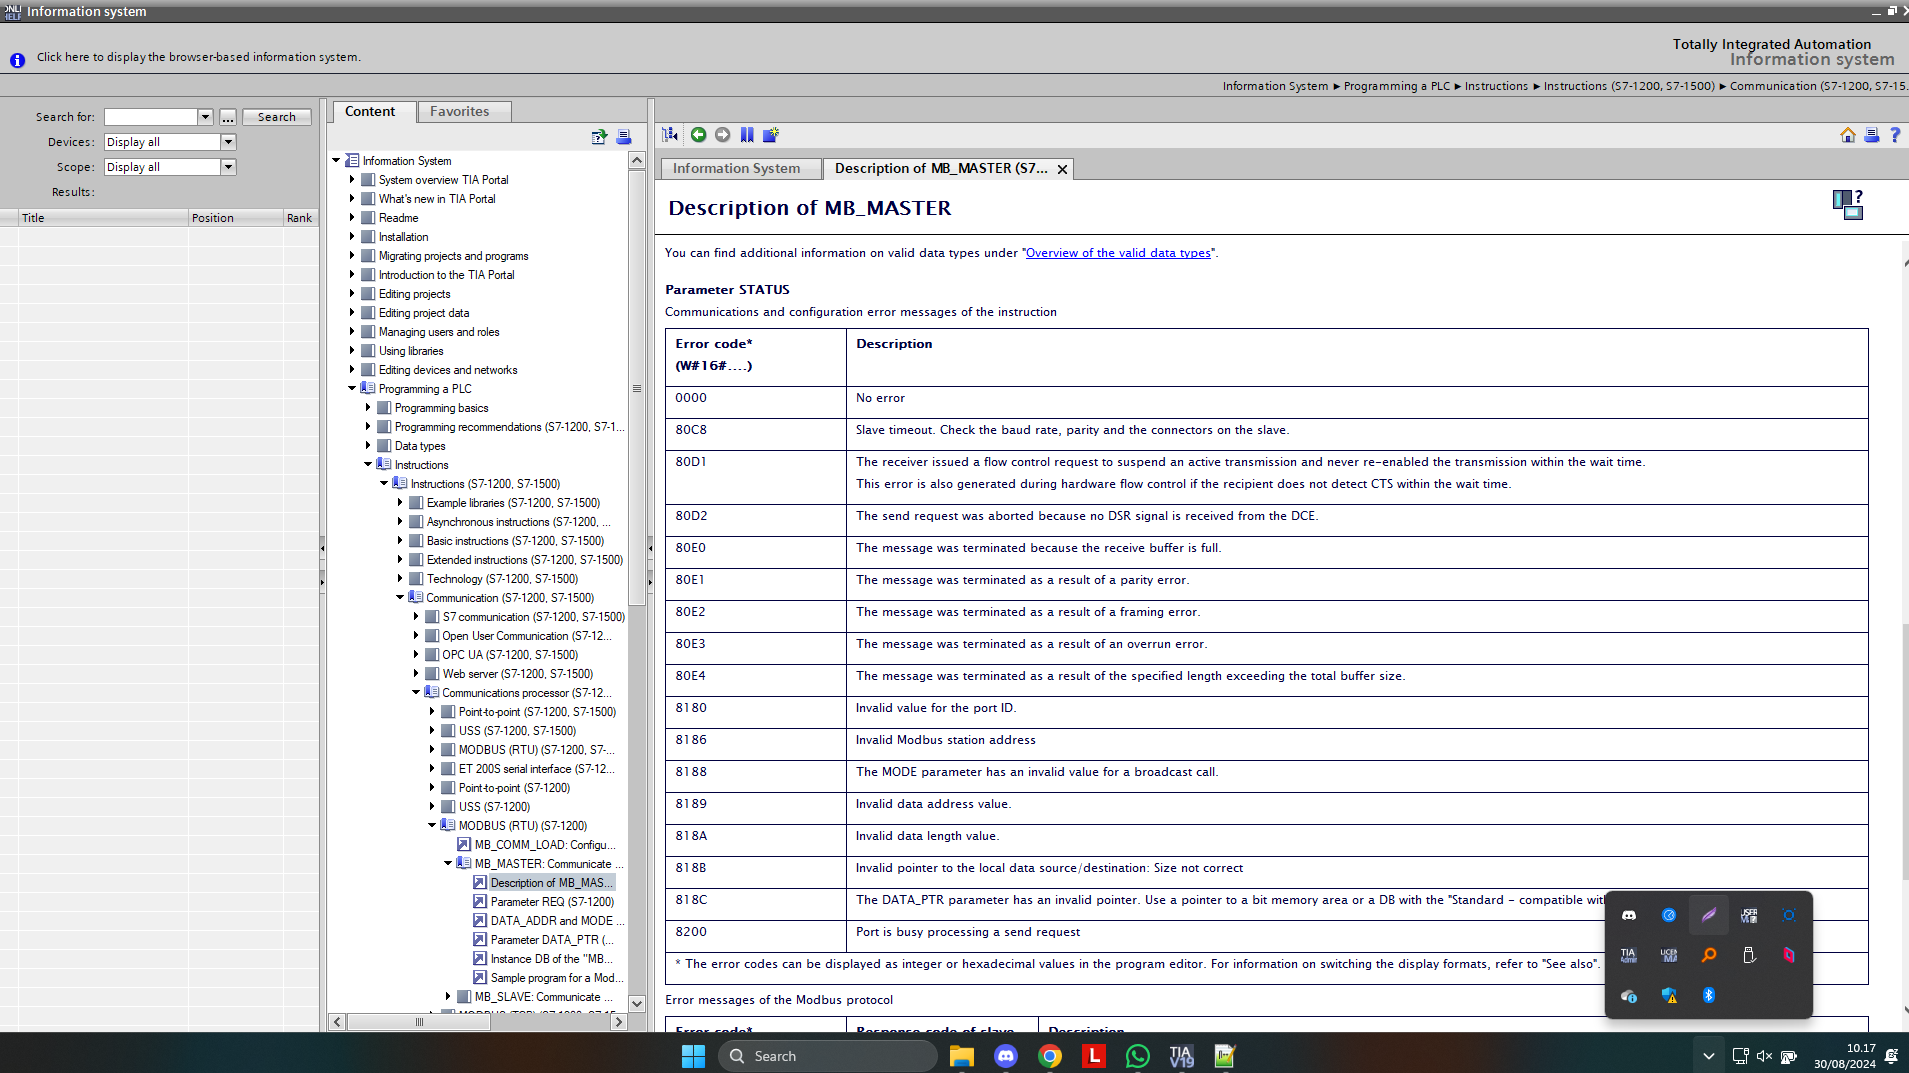Click the Search button

277,117
